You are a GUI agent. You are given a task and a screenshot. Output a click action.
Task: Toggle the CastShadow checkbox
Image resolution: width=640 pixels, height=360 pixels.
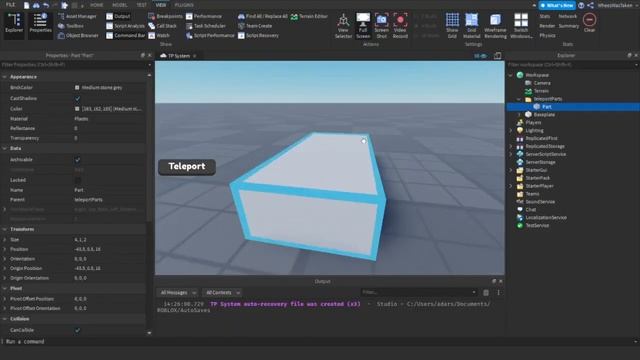[78, 98]
